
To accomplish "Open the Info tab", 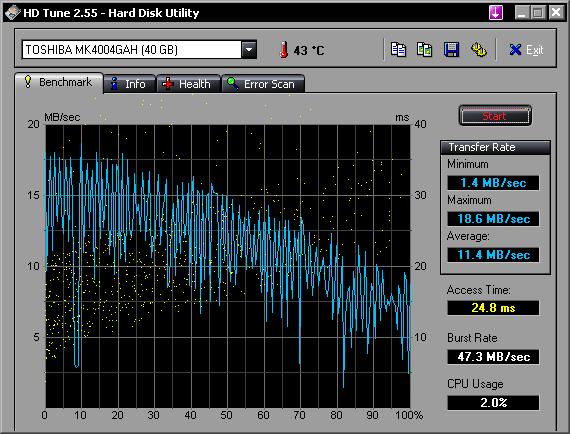I will tap(129, 84).
